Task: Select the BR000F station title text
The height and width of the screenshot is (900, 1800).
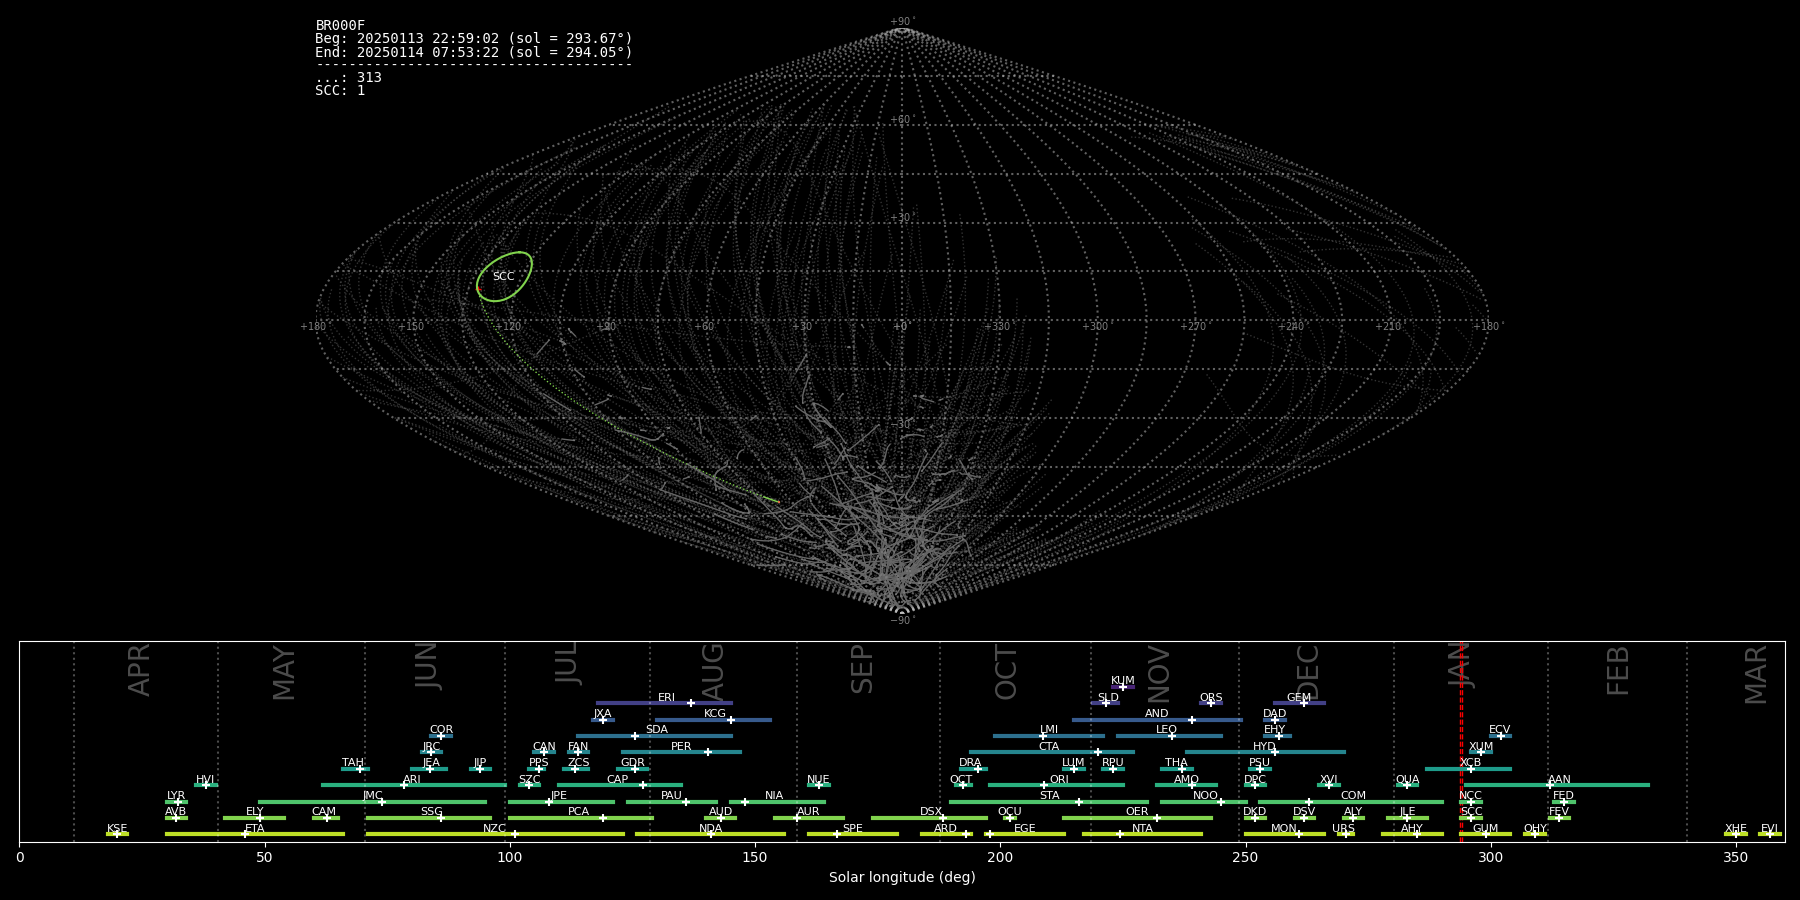Action: pyautogui.click(x=340, y=26)
